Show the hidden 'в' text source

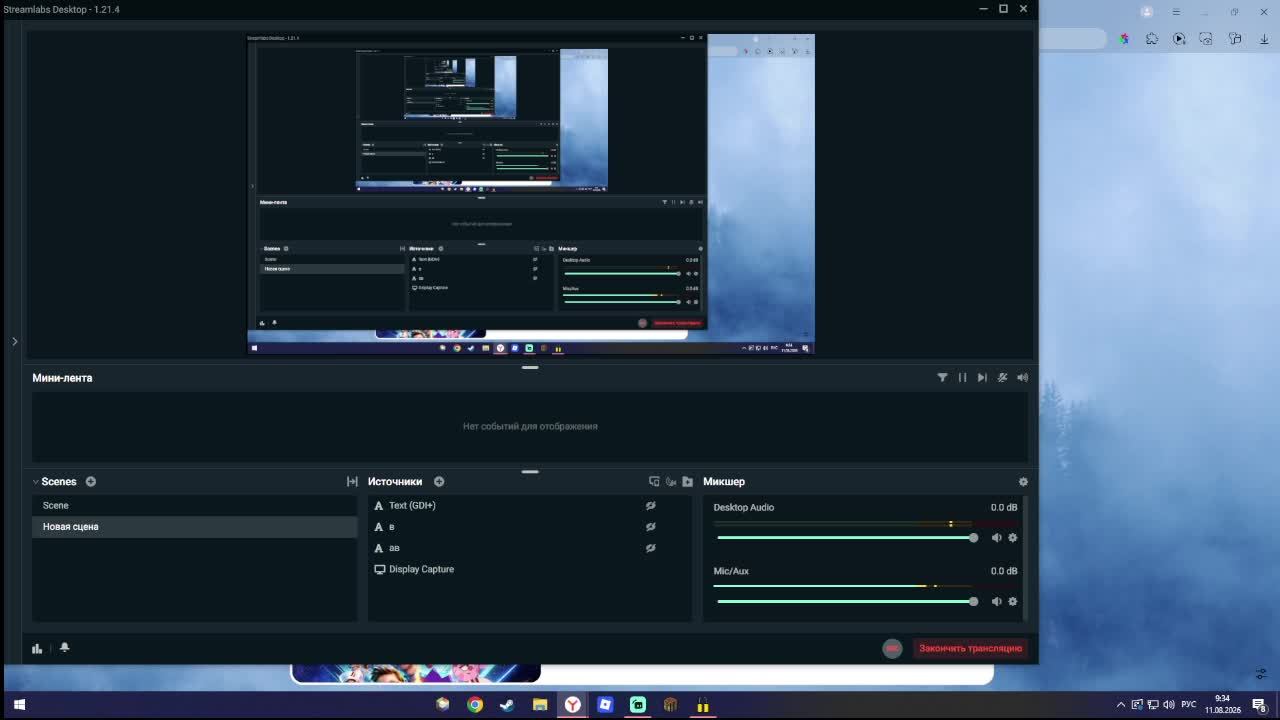(x=650, y=527)
